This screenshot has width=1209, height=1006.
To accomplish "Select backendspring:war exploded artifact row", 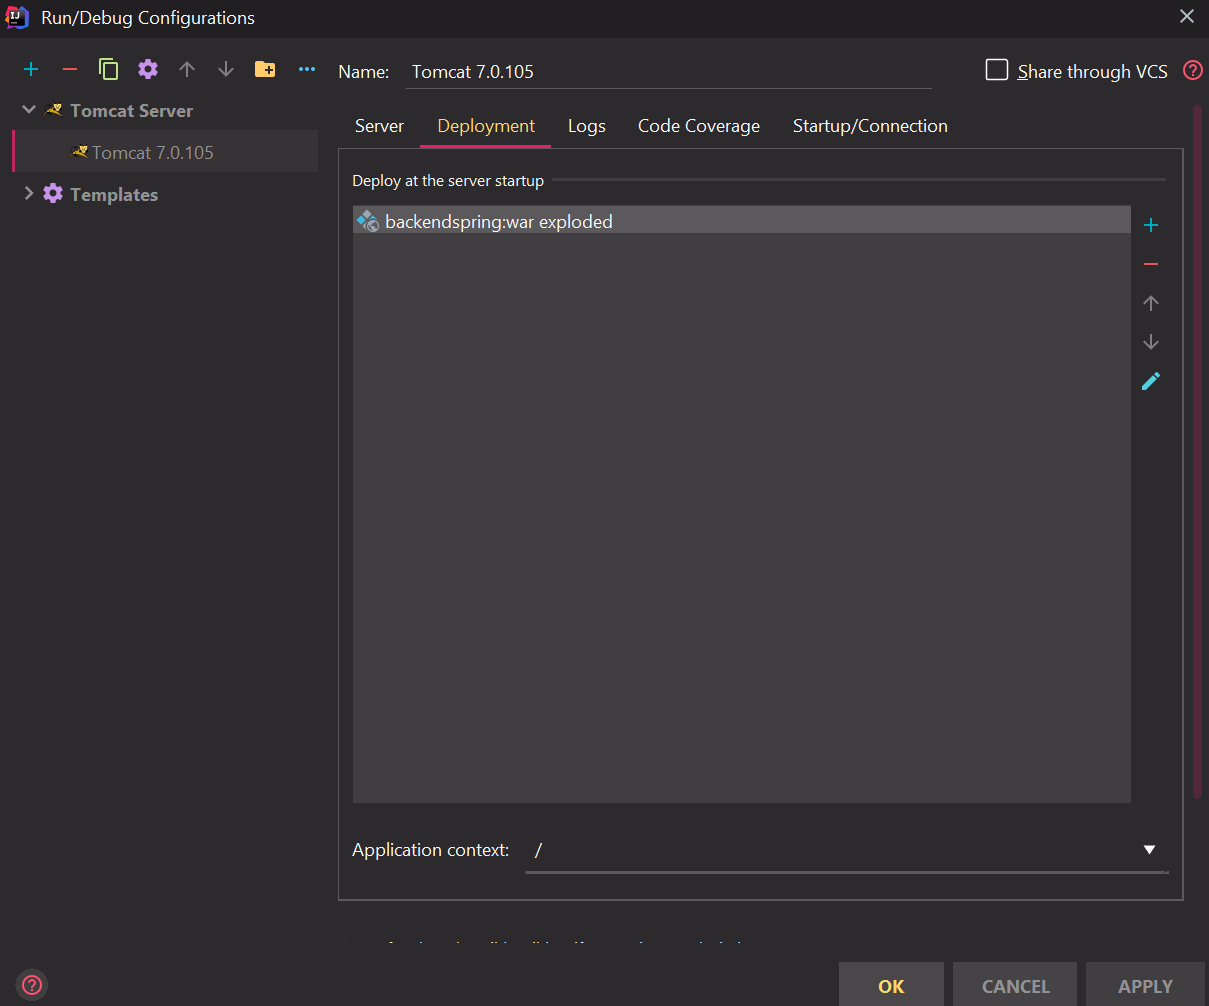I will point(742,221).
